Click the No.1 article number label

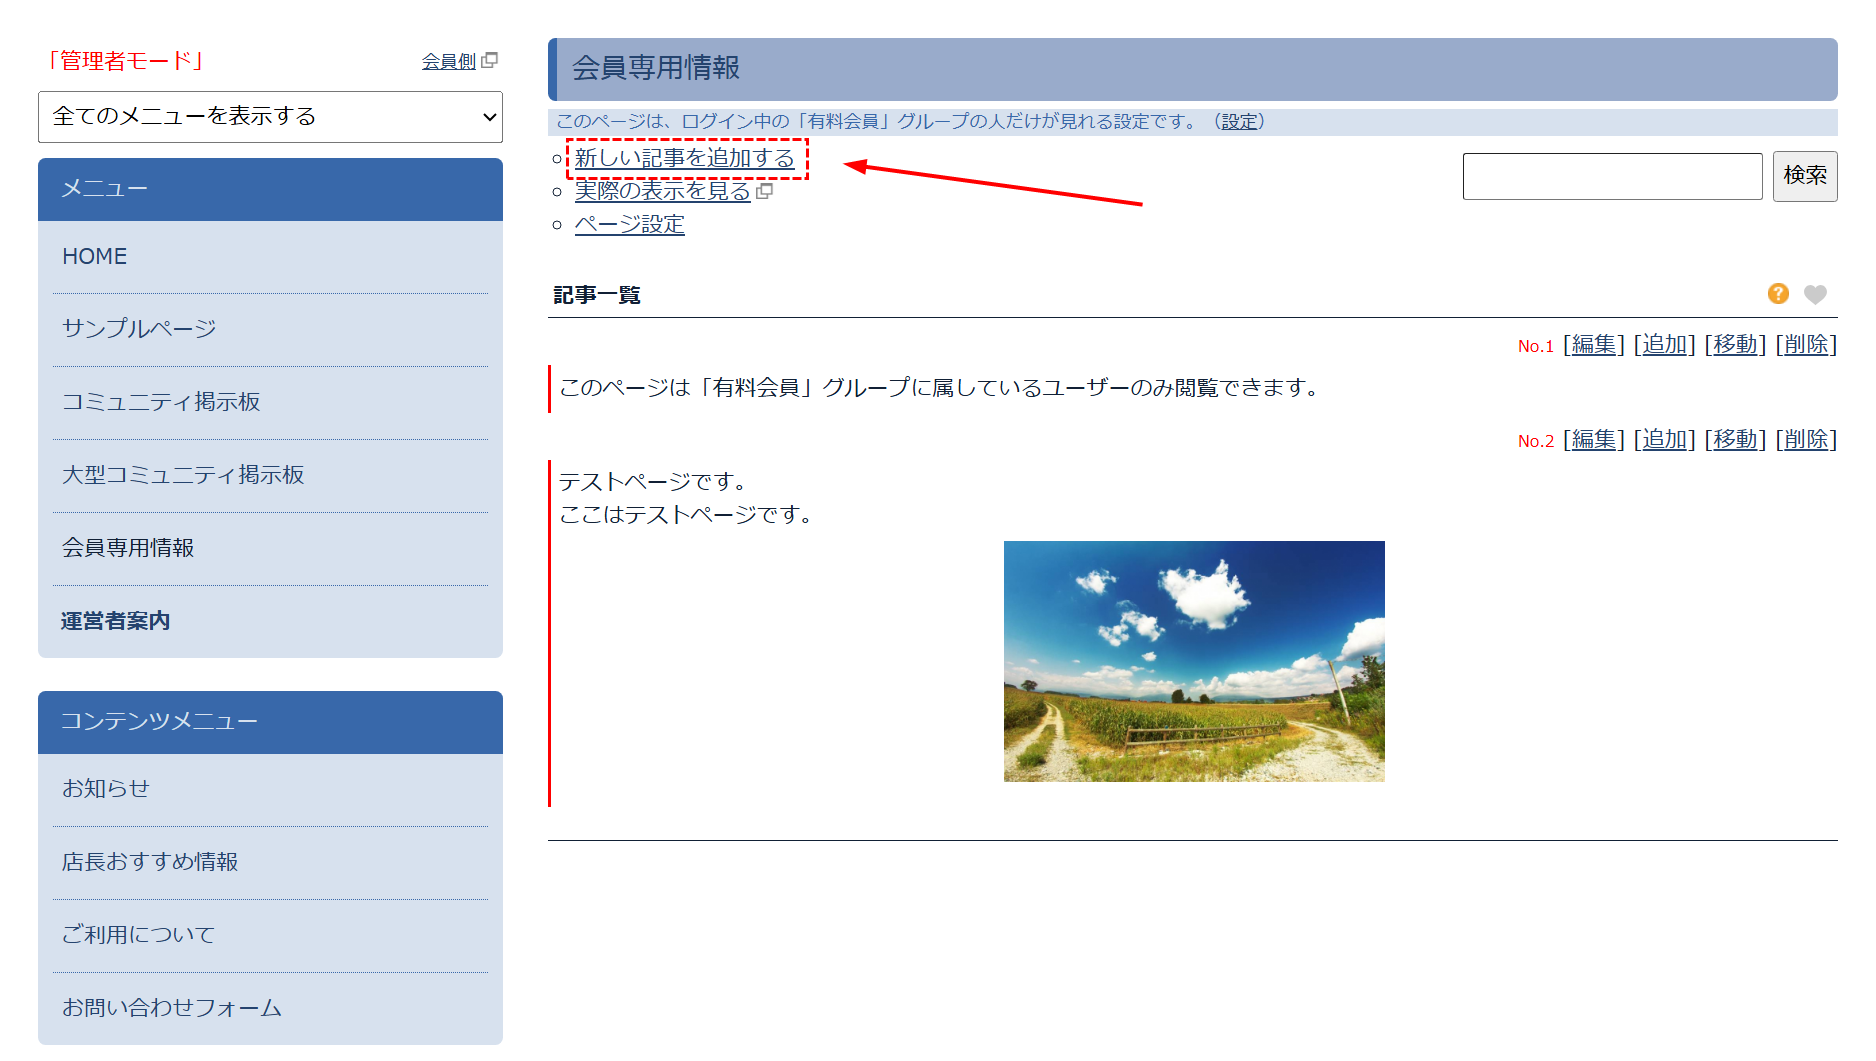tap(1536, 346)
